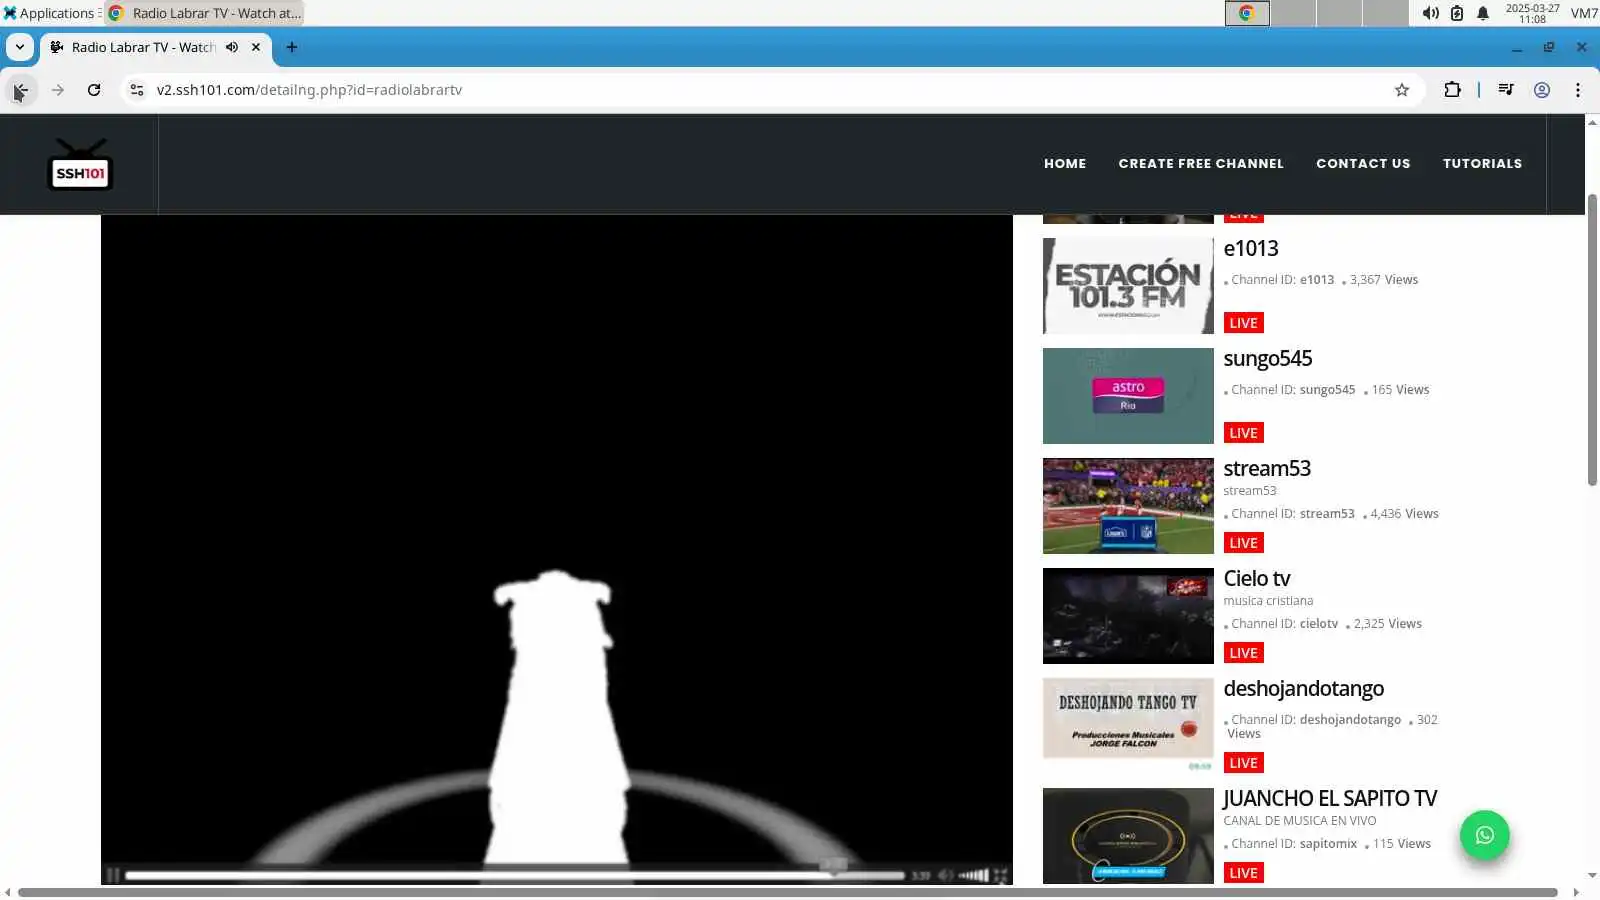Go back to the previous page

(x=20, y=90)
